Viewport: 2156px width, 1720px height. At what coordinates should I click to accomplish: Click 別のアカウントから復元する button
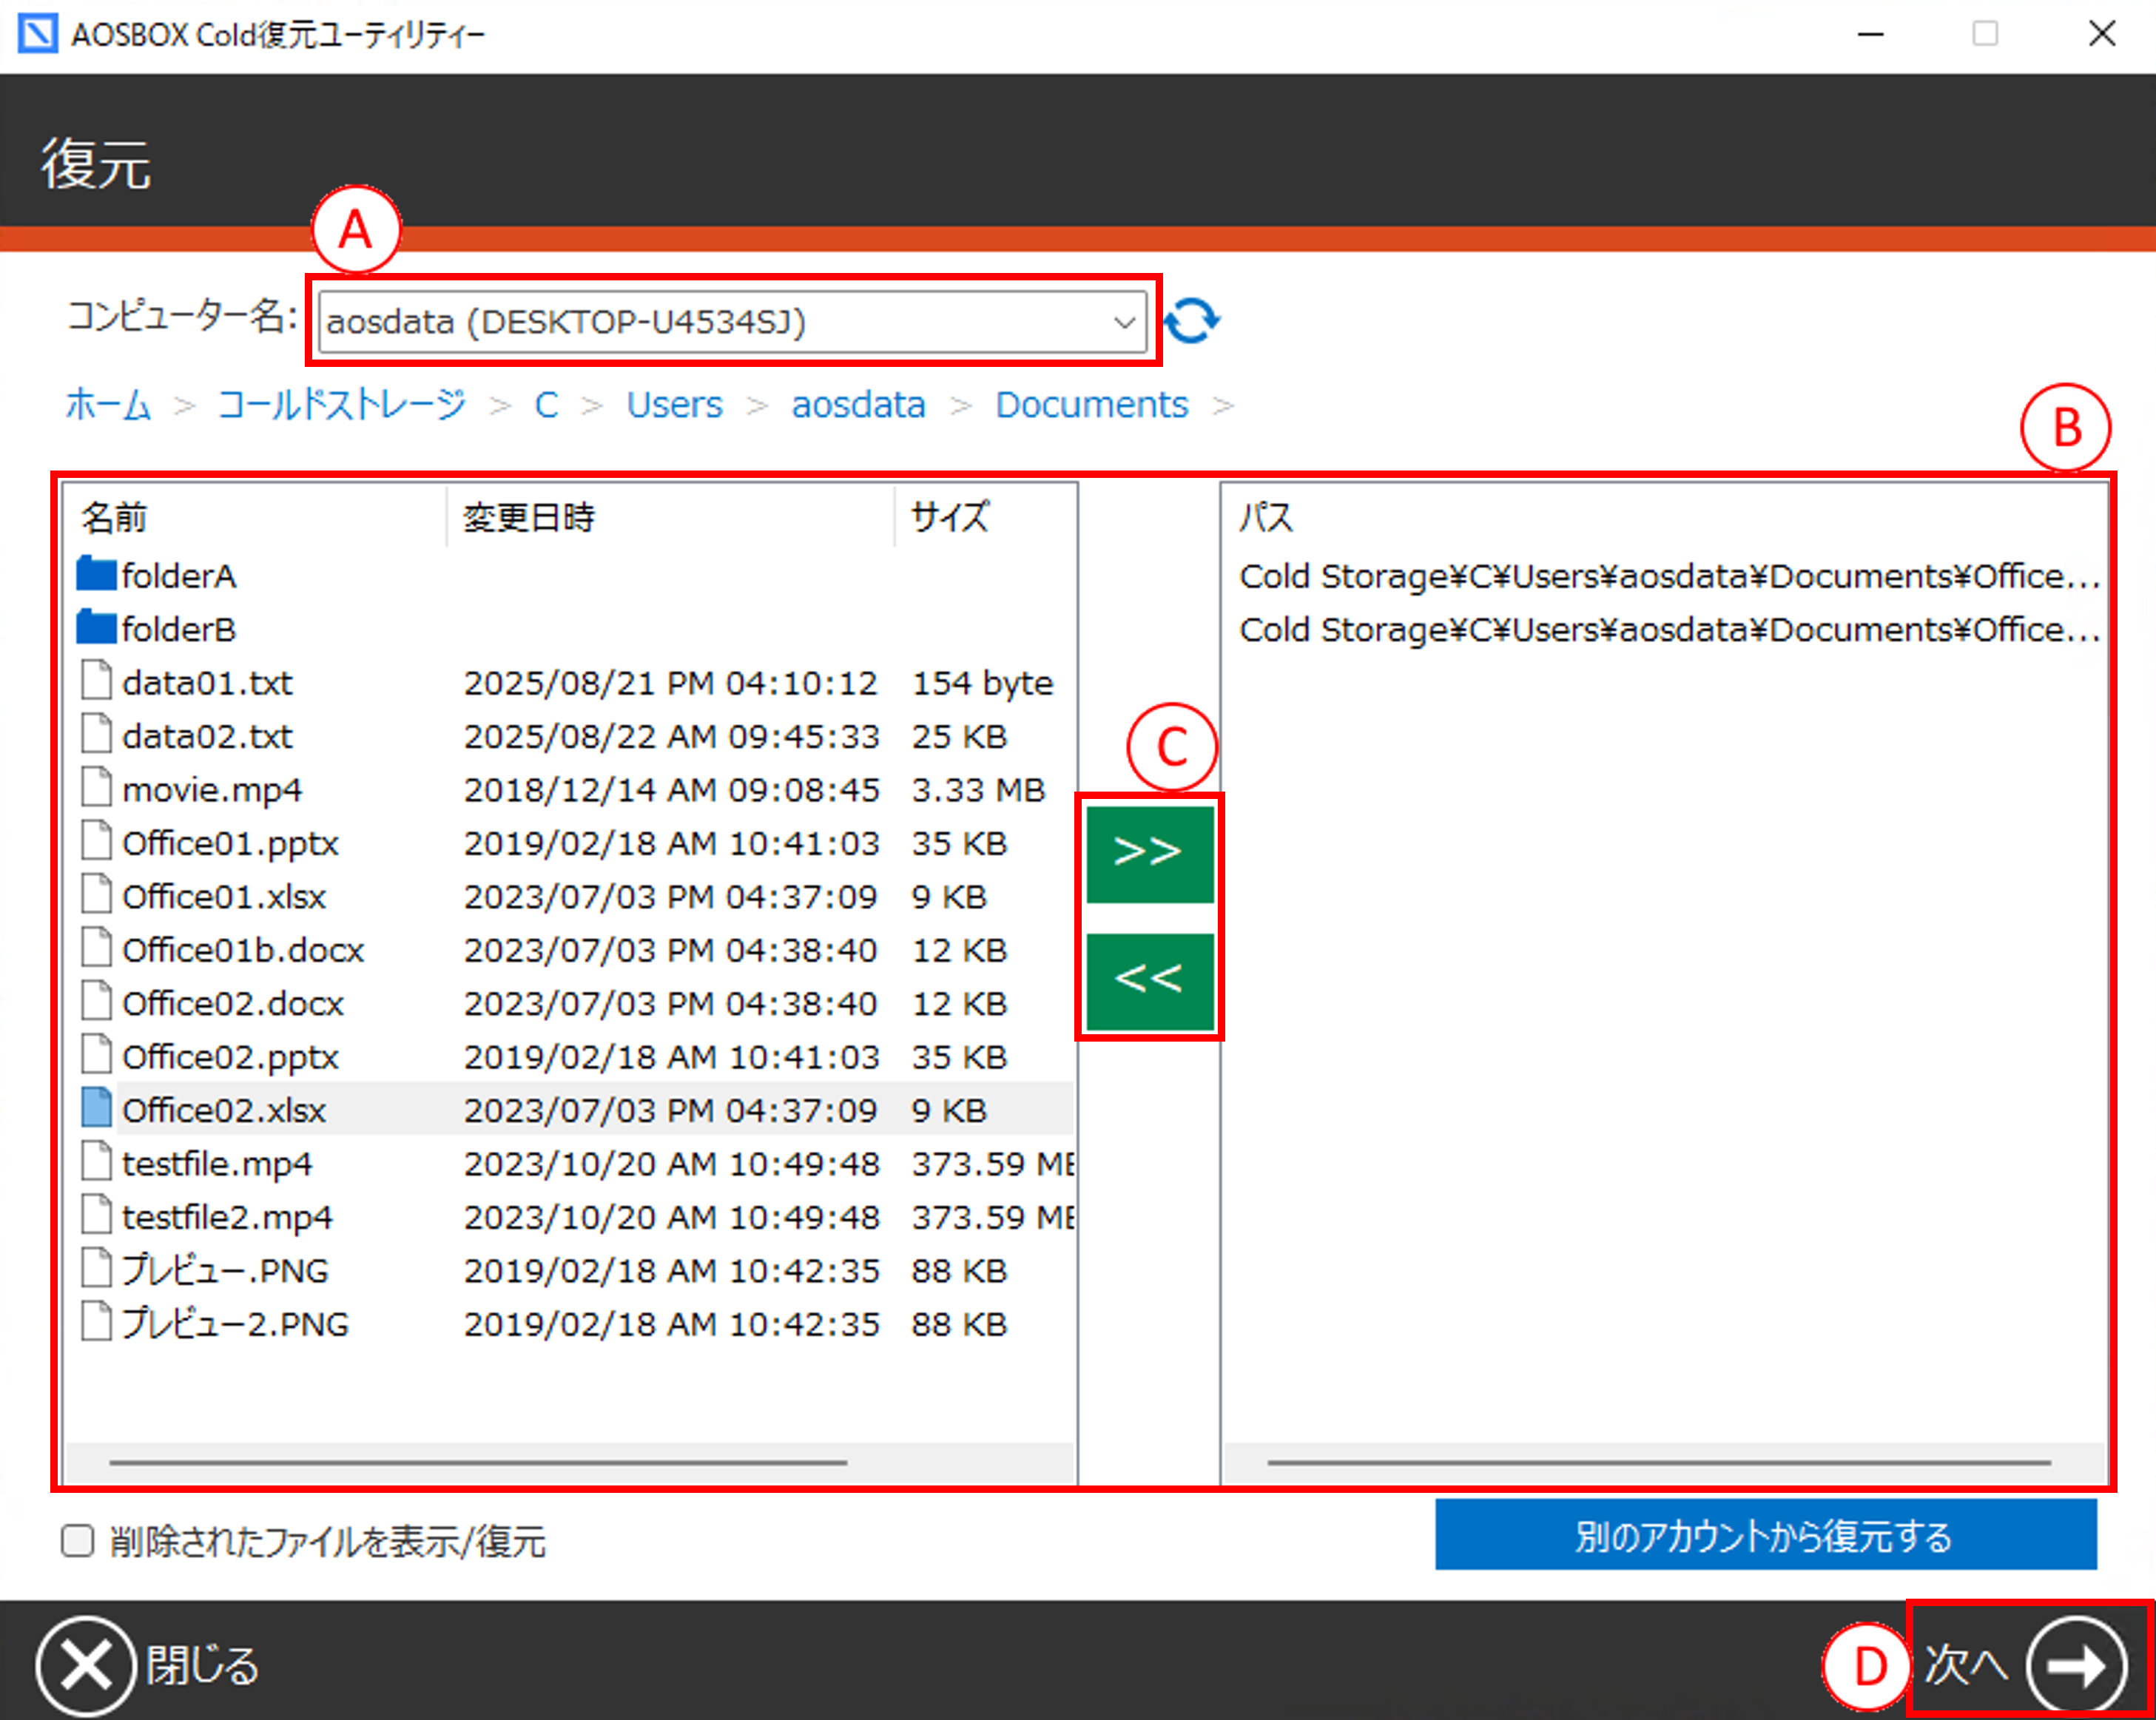(1765, 1535)
